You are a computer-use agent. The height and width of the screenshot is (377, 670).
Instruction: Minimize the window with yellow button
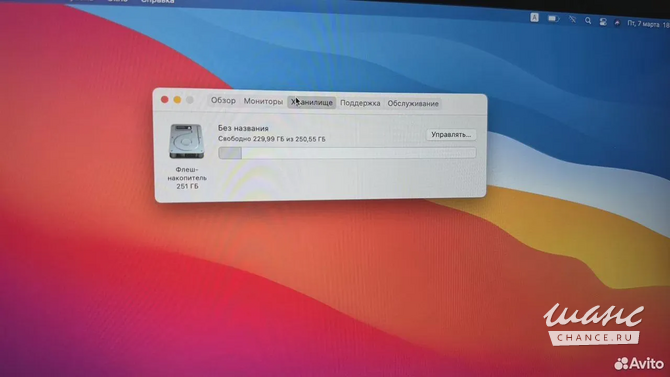tap(177, 100)
